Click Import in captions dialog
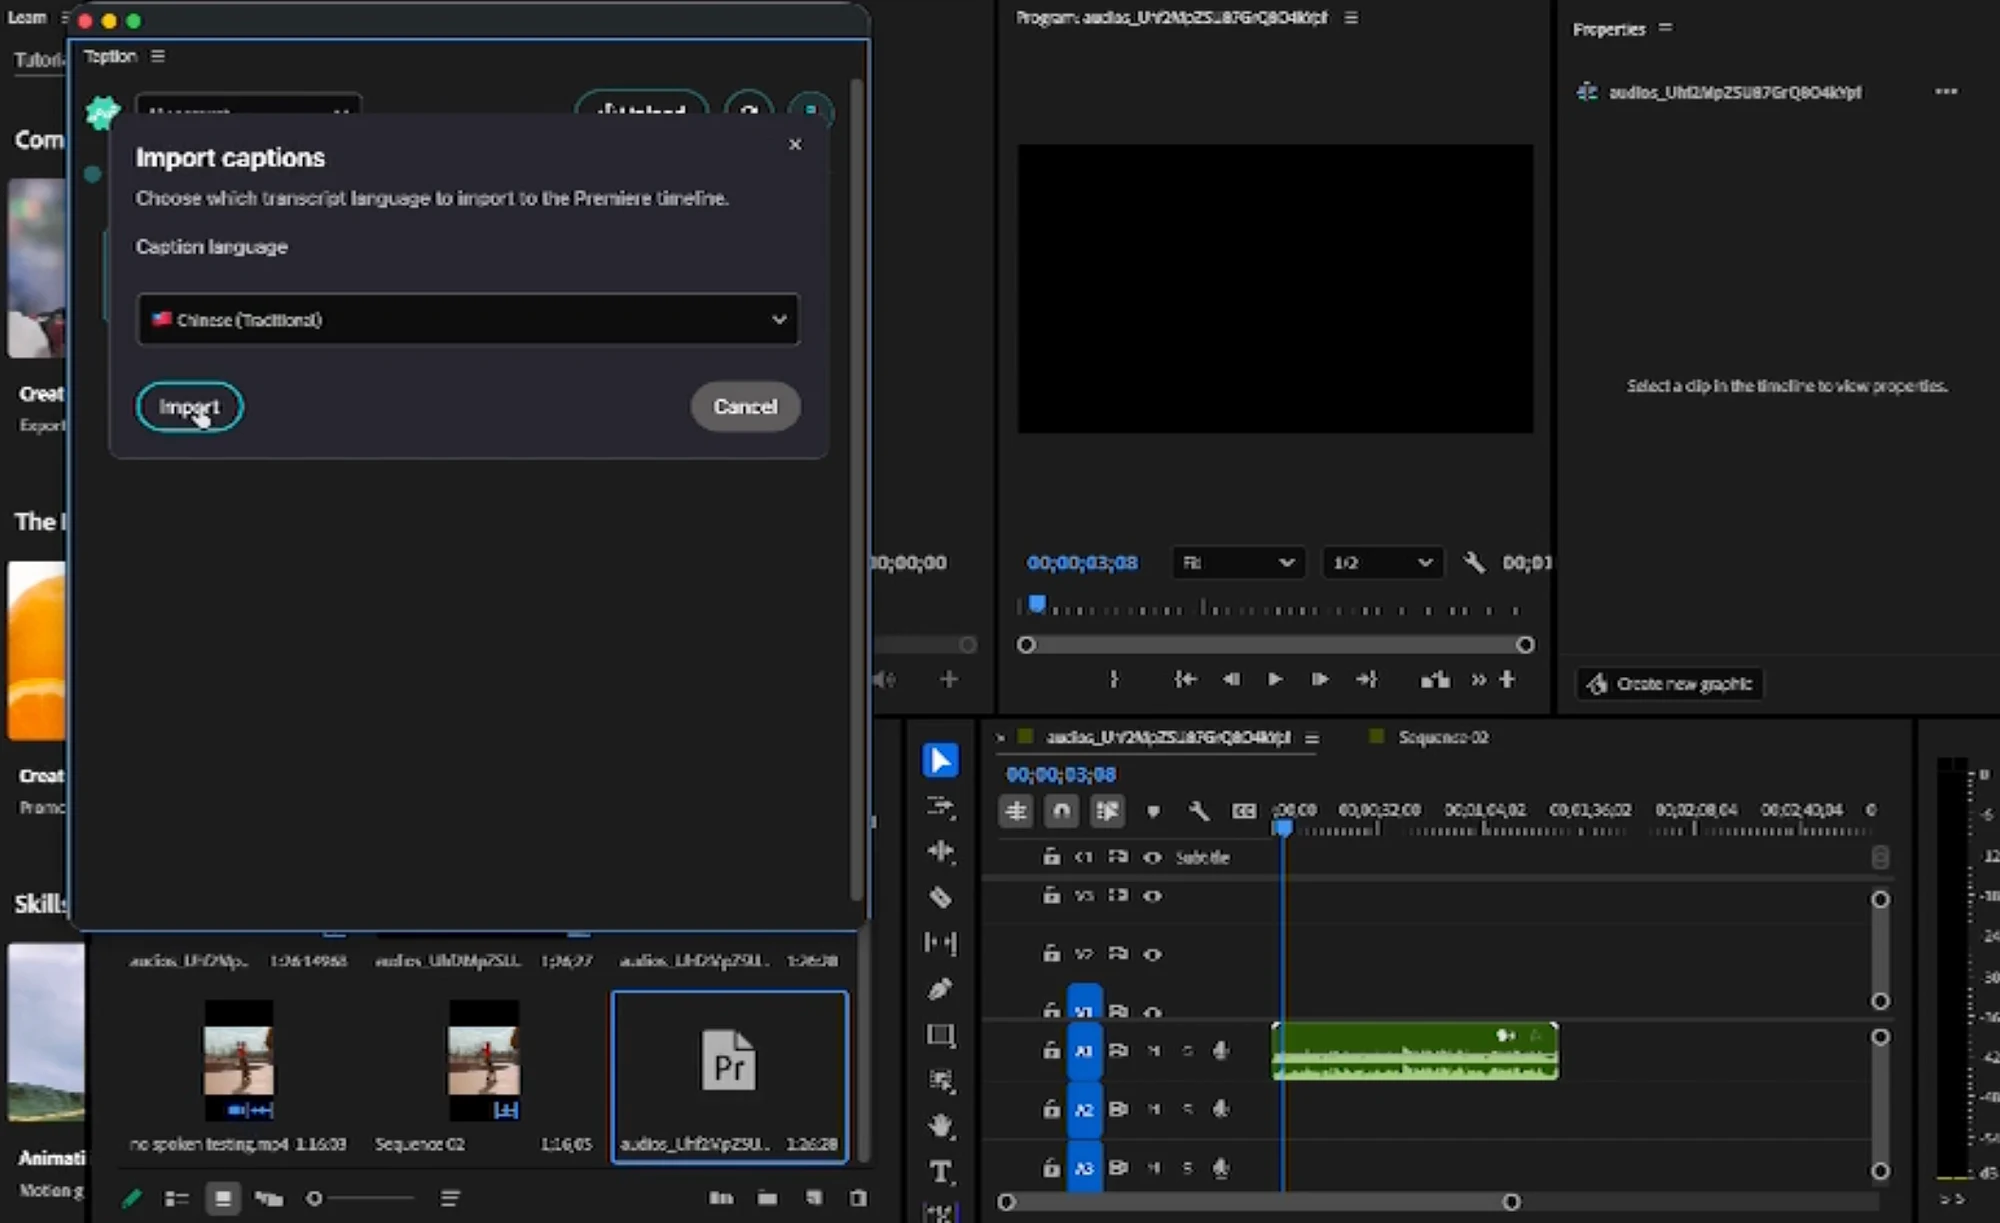This screenshot has height=1223, width=2000. pyautogui.click(x=189, y=407)
